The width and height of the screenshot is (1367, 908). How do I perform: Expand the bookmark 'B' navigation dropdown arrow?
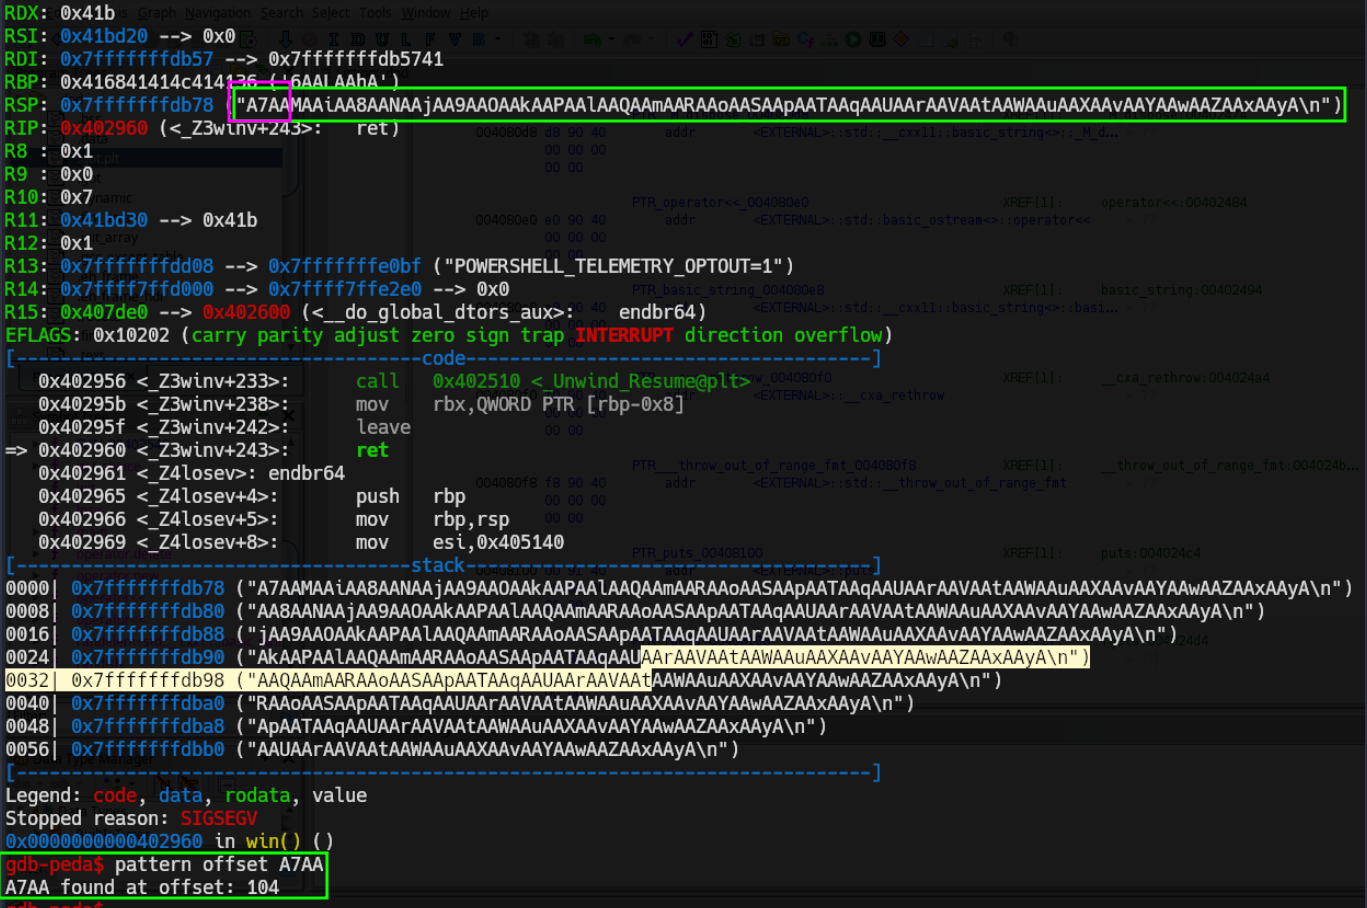(497, 40)
